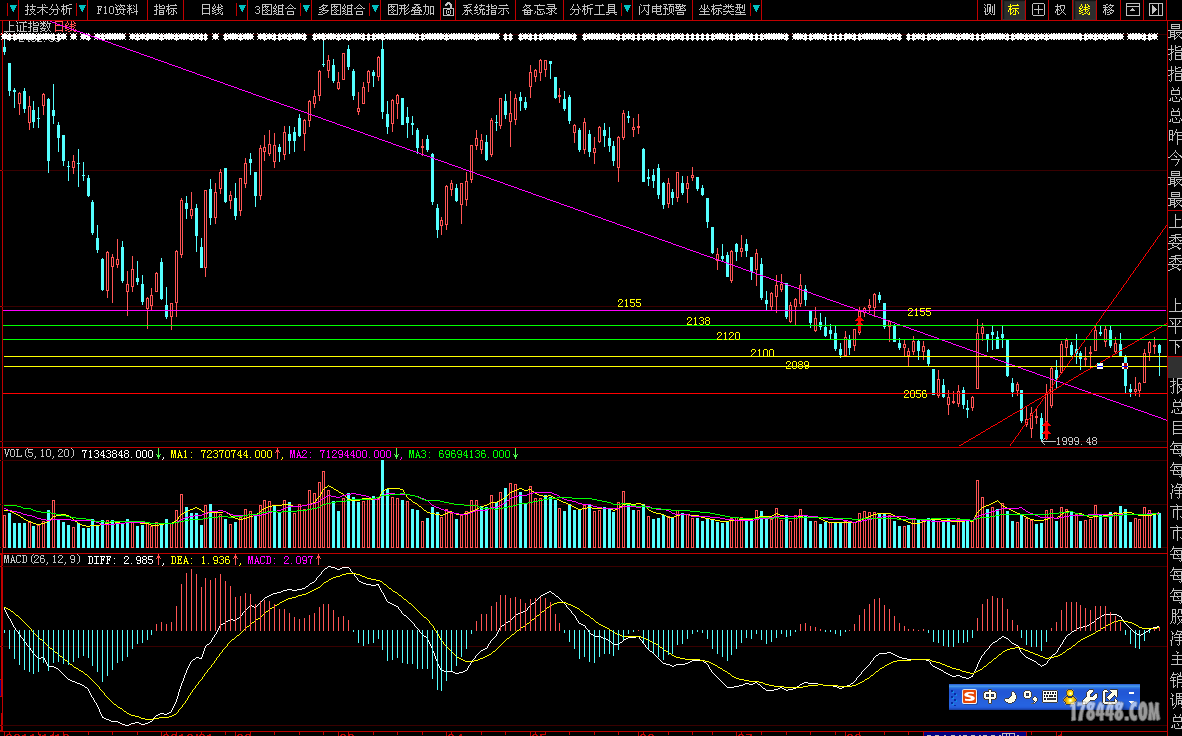Expand the dropdown arrow after 坐标类型
Image resolution: width=1182 pixels, height=736 pixels.
756,10
